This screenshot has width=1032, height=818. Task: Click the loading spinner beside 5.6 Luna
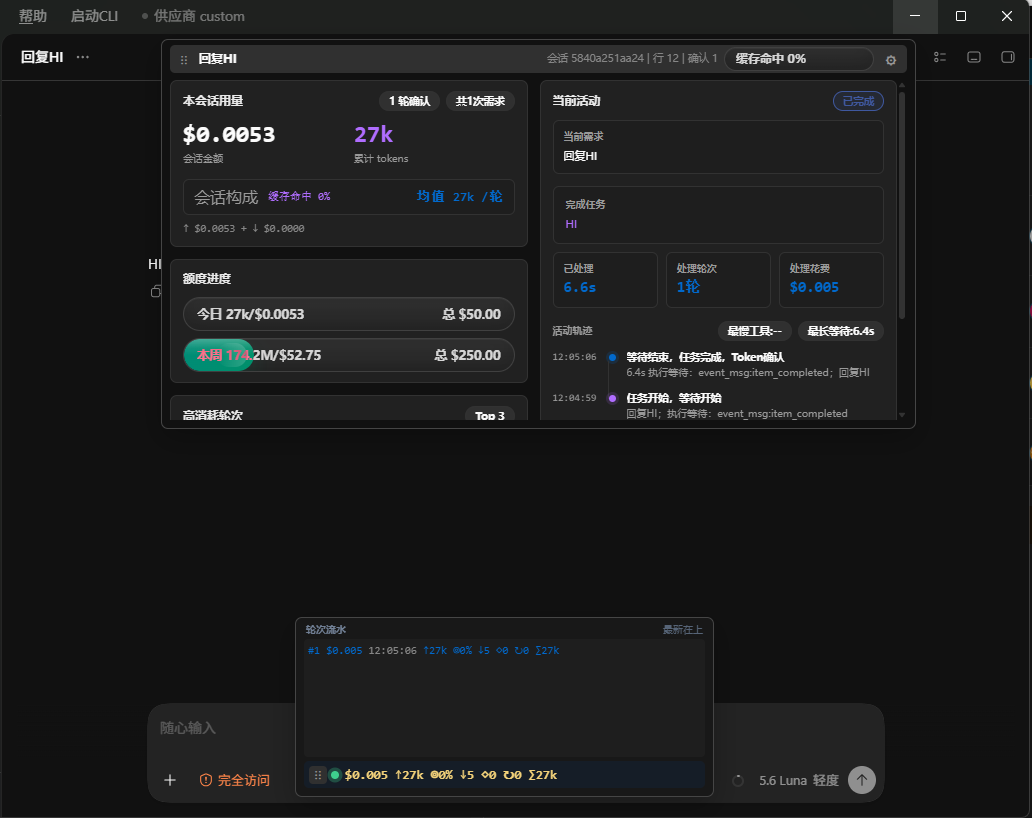pyautogui.click(x=738, y=780)
